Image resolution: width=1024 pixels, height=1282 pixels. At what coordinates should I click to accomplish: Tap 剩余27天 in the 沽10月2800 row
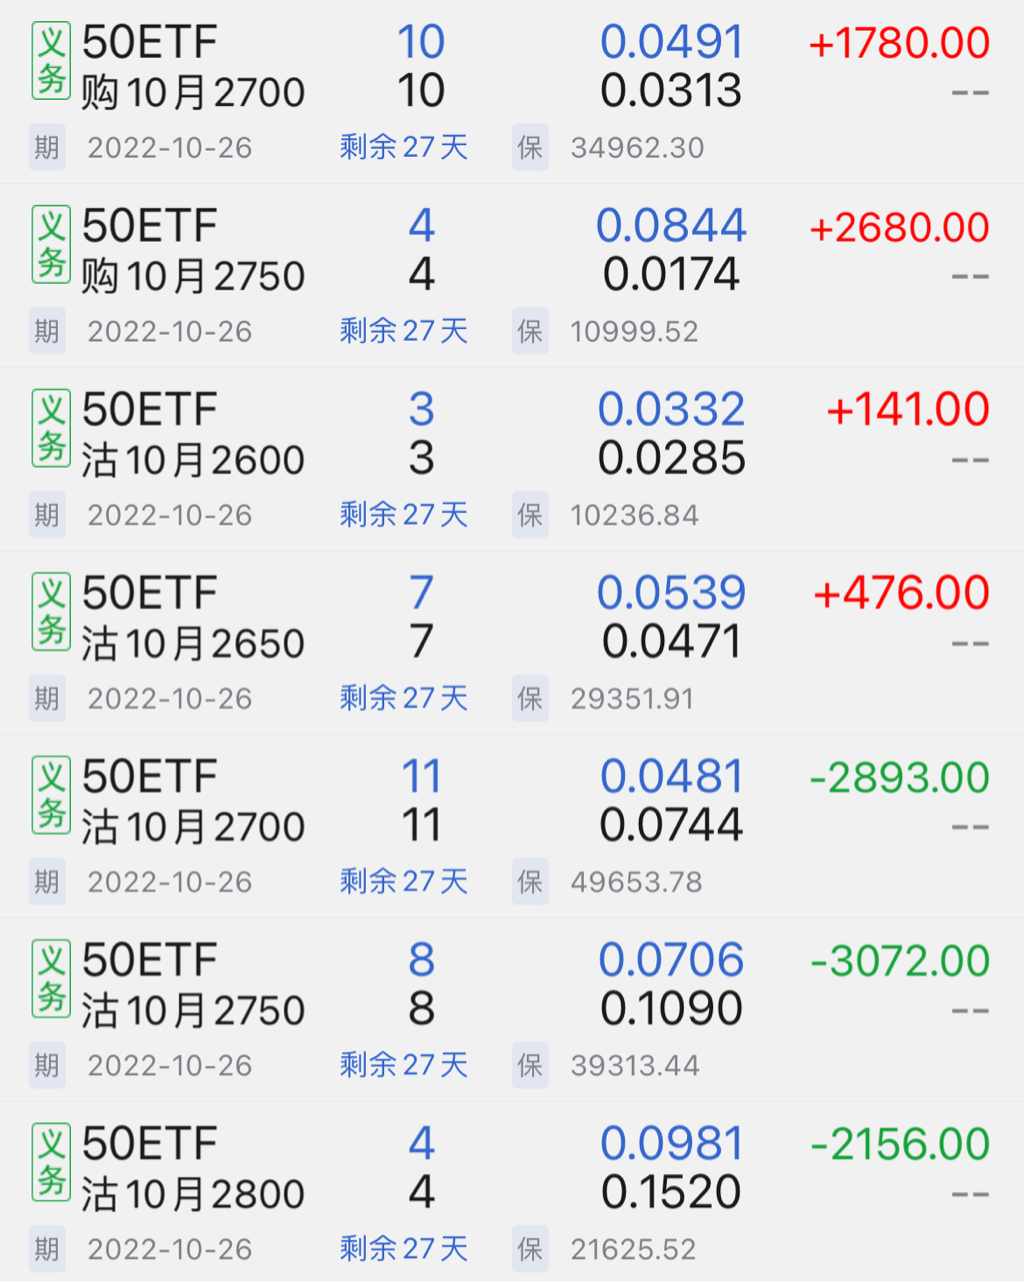tap(404, 1249)
